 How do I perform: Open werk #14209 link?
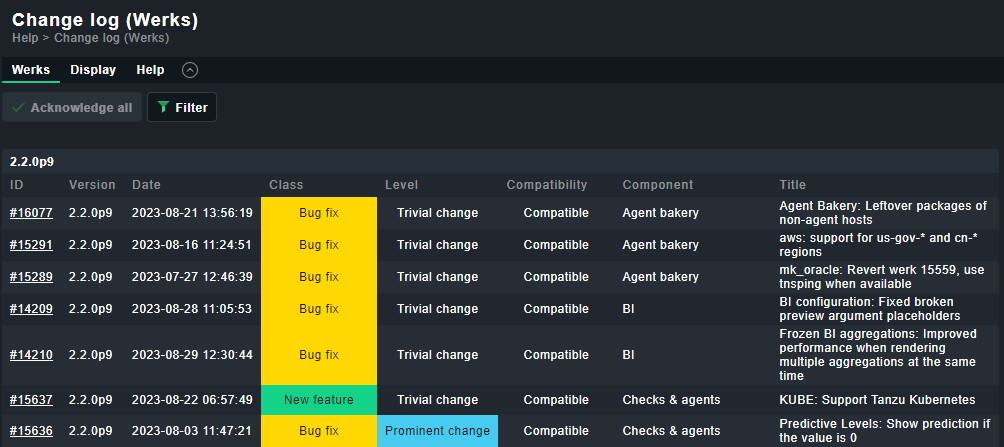coord(31,309)
